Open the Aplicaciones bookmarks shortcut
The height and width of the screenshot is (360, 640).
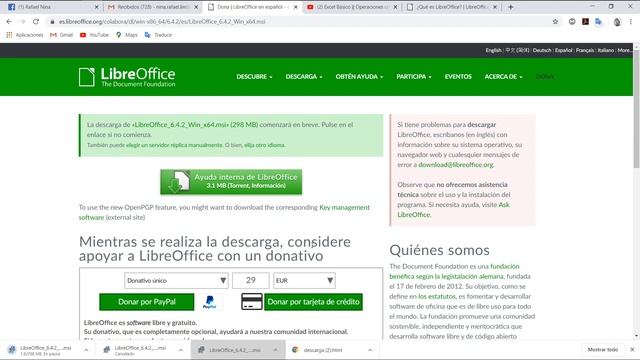pos(25,35)
